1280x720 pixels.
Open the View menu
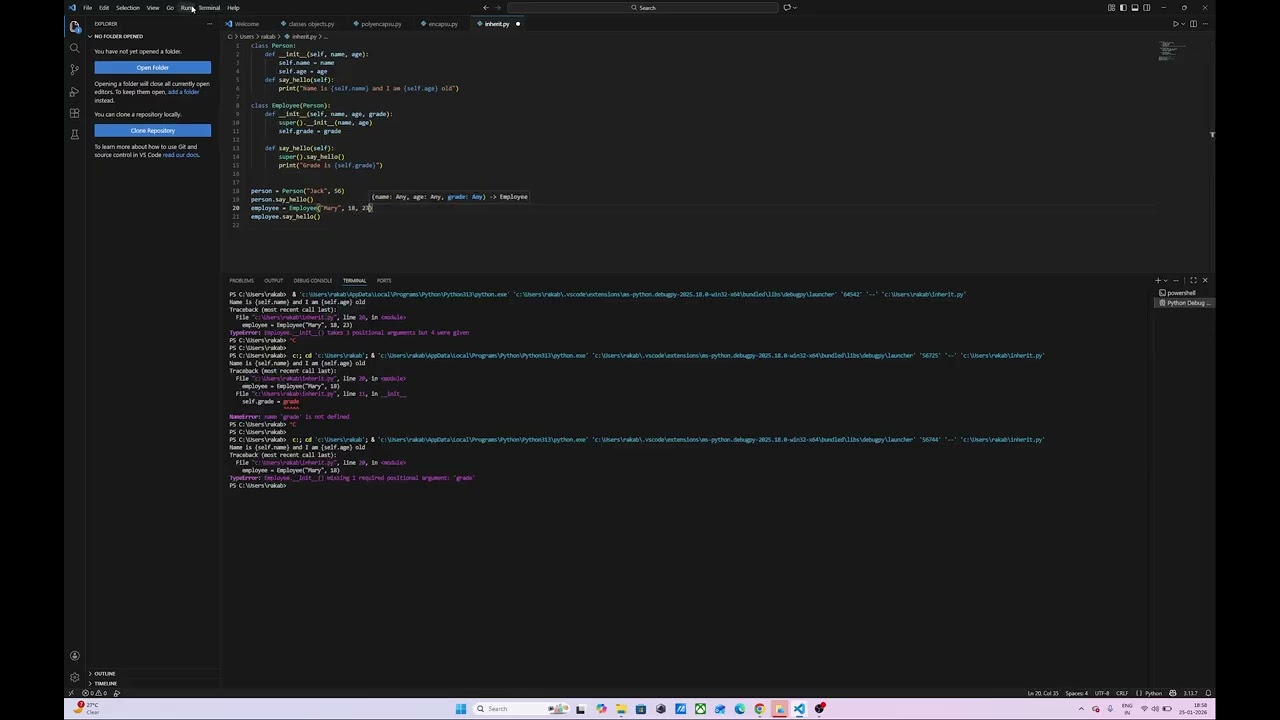click(x=152, y=7)
